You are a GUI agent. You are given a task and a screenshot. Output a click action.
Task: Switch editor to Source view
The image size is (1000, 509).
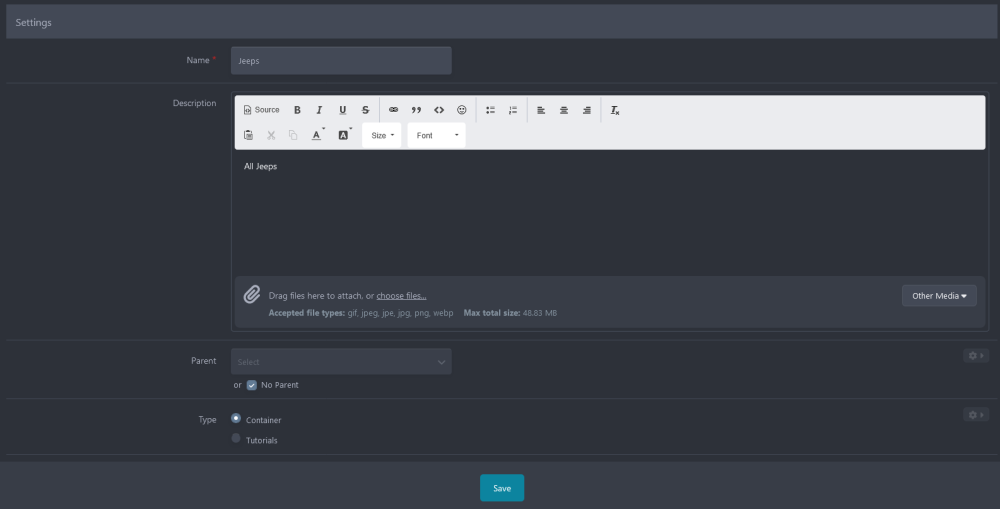262,110
